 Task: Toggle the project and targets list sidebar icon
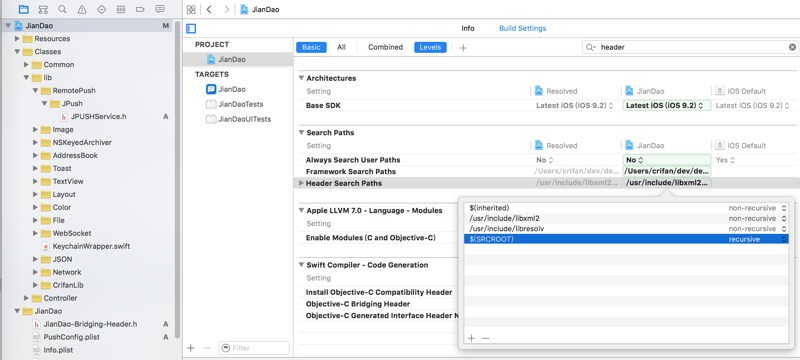tap(191, 29)
